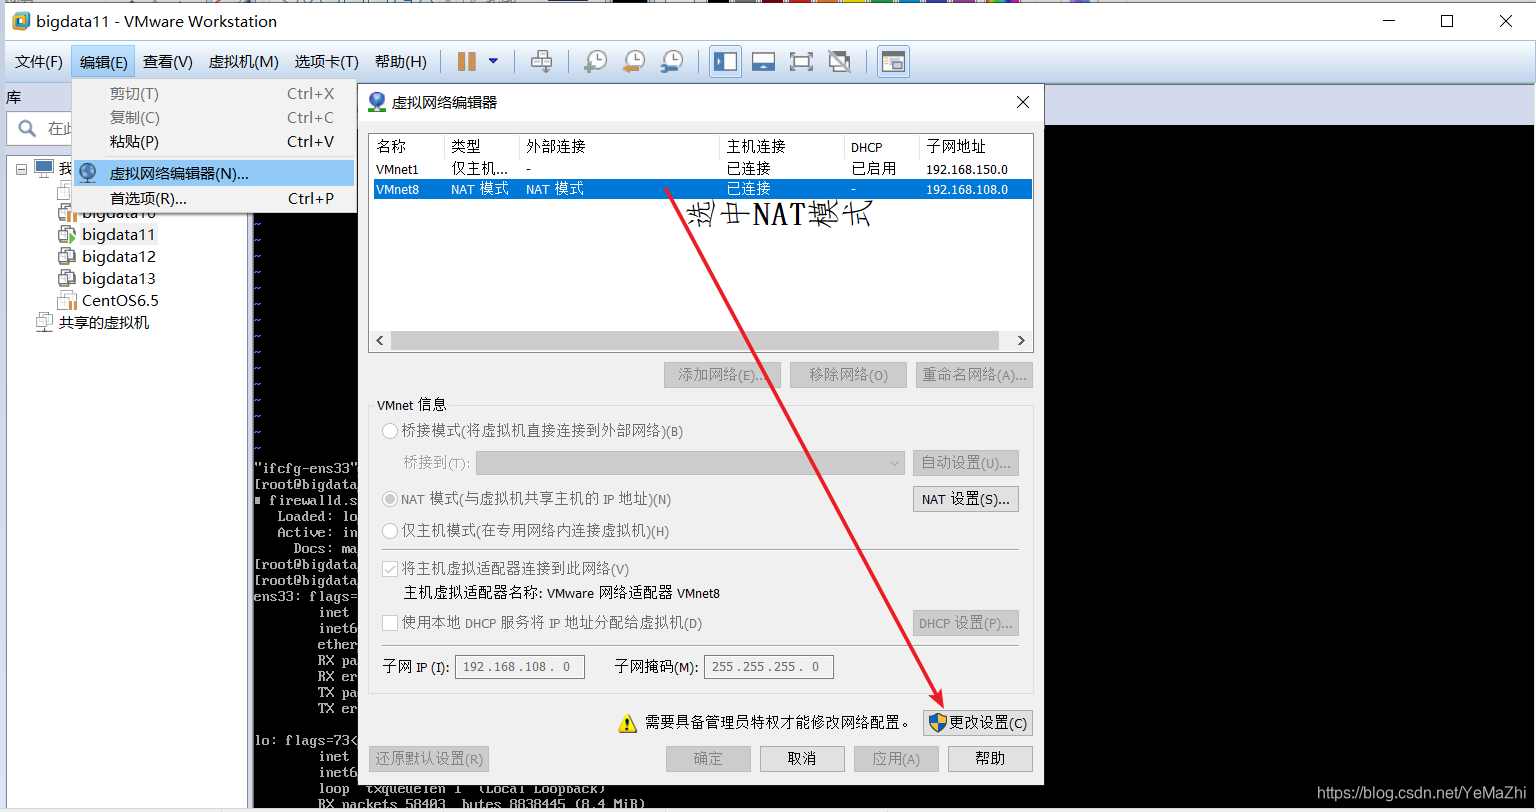Click the 添加网络(E)... button
The image size is (1536, 812).
pos(722,375)
